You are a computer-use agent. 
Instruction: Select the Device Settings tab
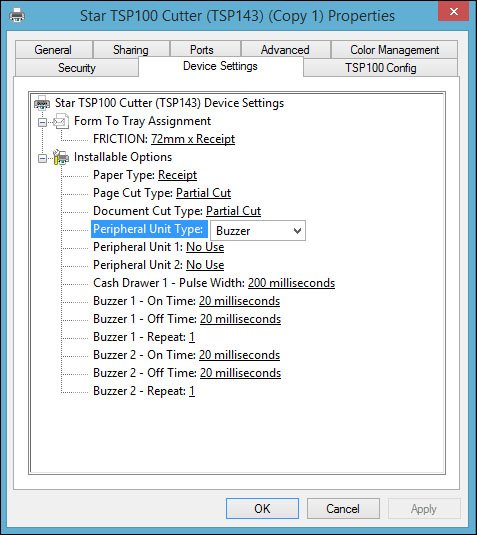click(220, 66)
